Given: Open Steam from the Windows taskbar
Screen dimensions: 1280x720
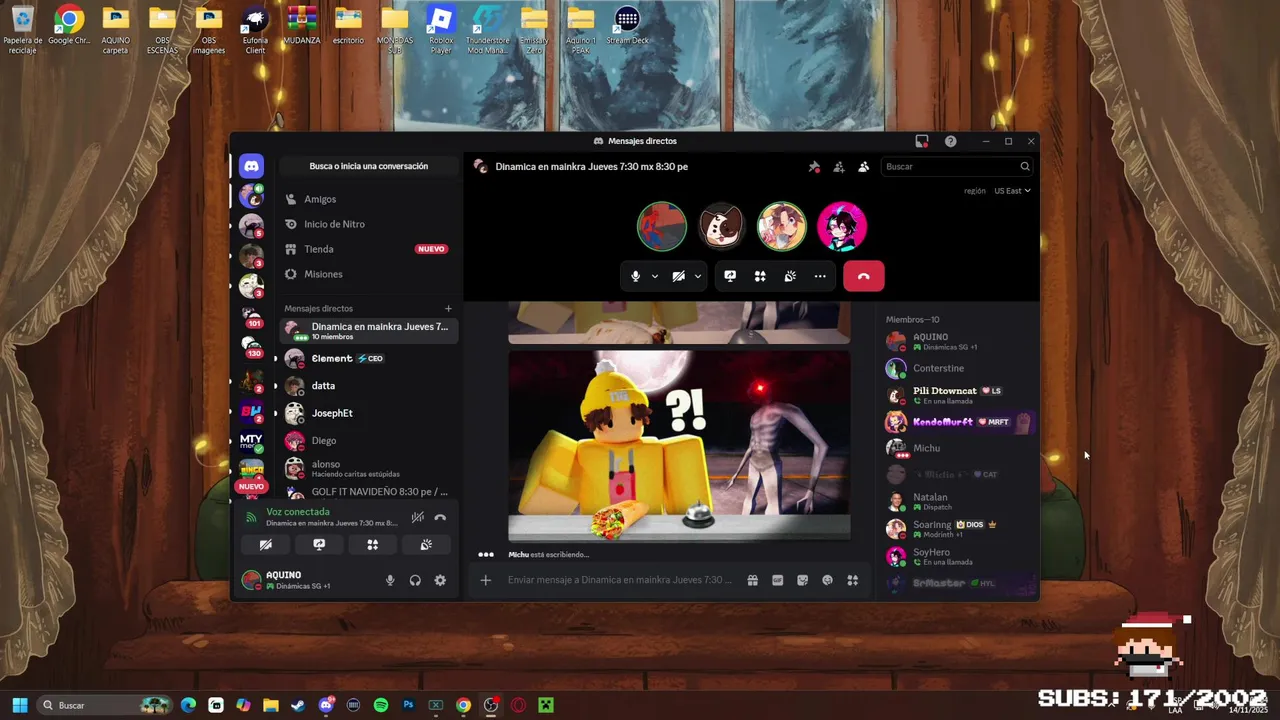Looking at the screenshot, I should [x=298, y=705].
